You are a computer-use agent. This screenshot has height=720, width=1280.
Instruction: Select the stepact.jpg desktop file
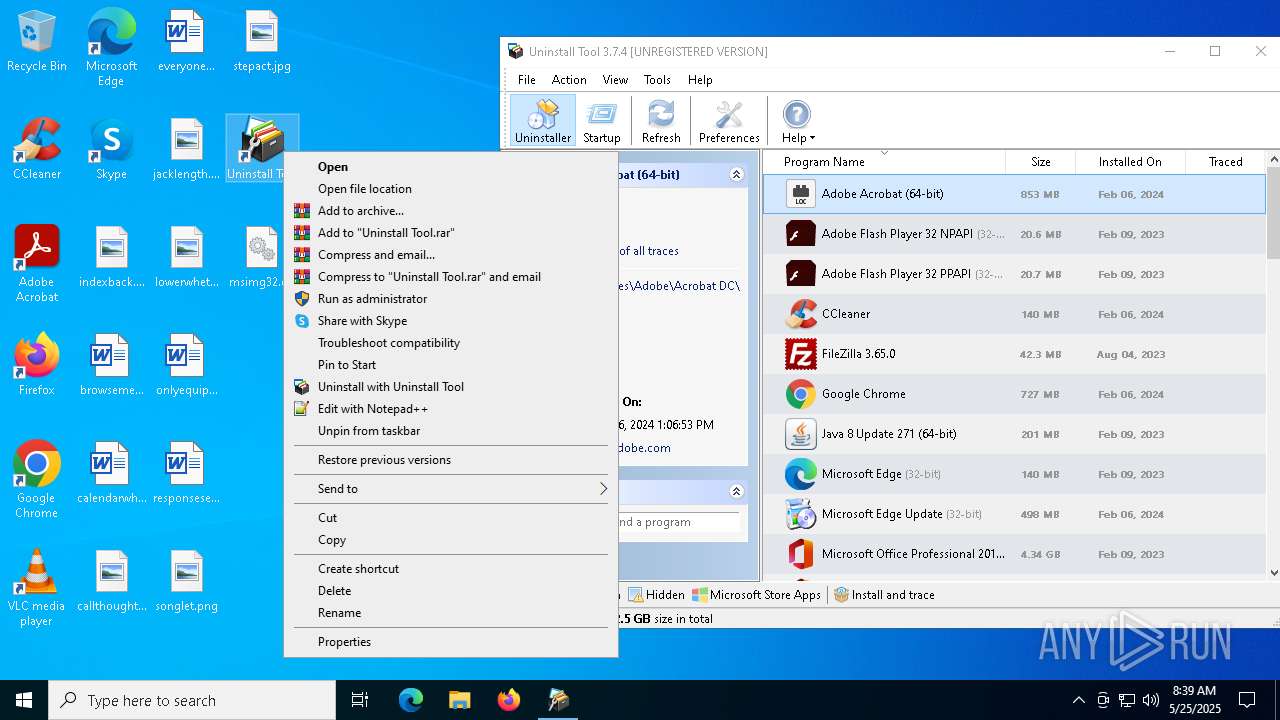[x=262, y=42]
